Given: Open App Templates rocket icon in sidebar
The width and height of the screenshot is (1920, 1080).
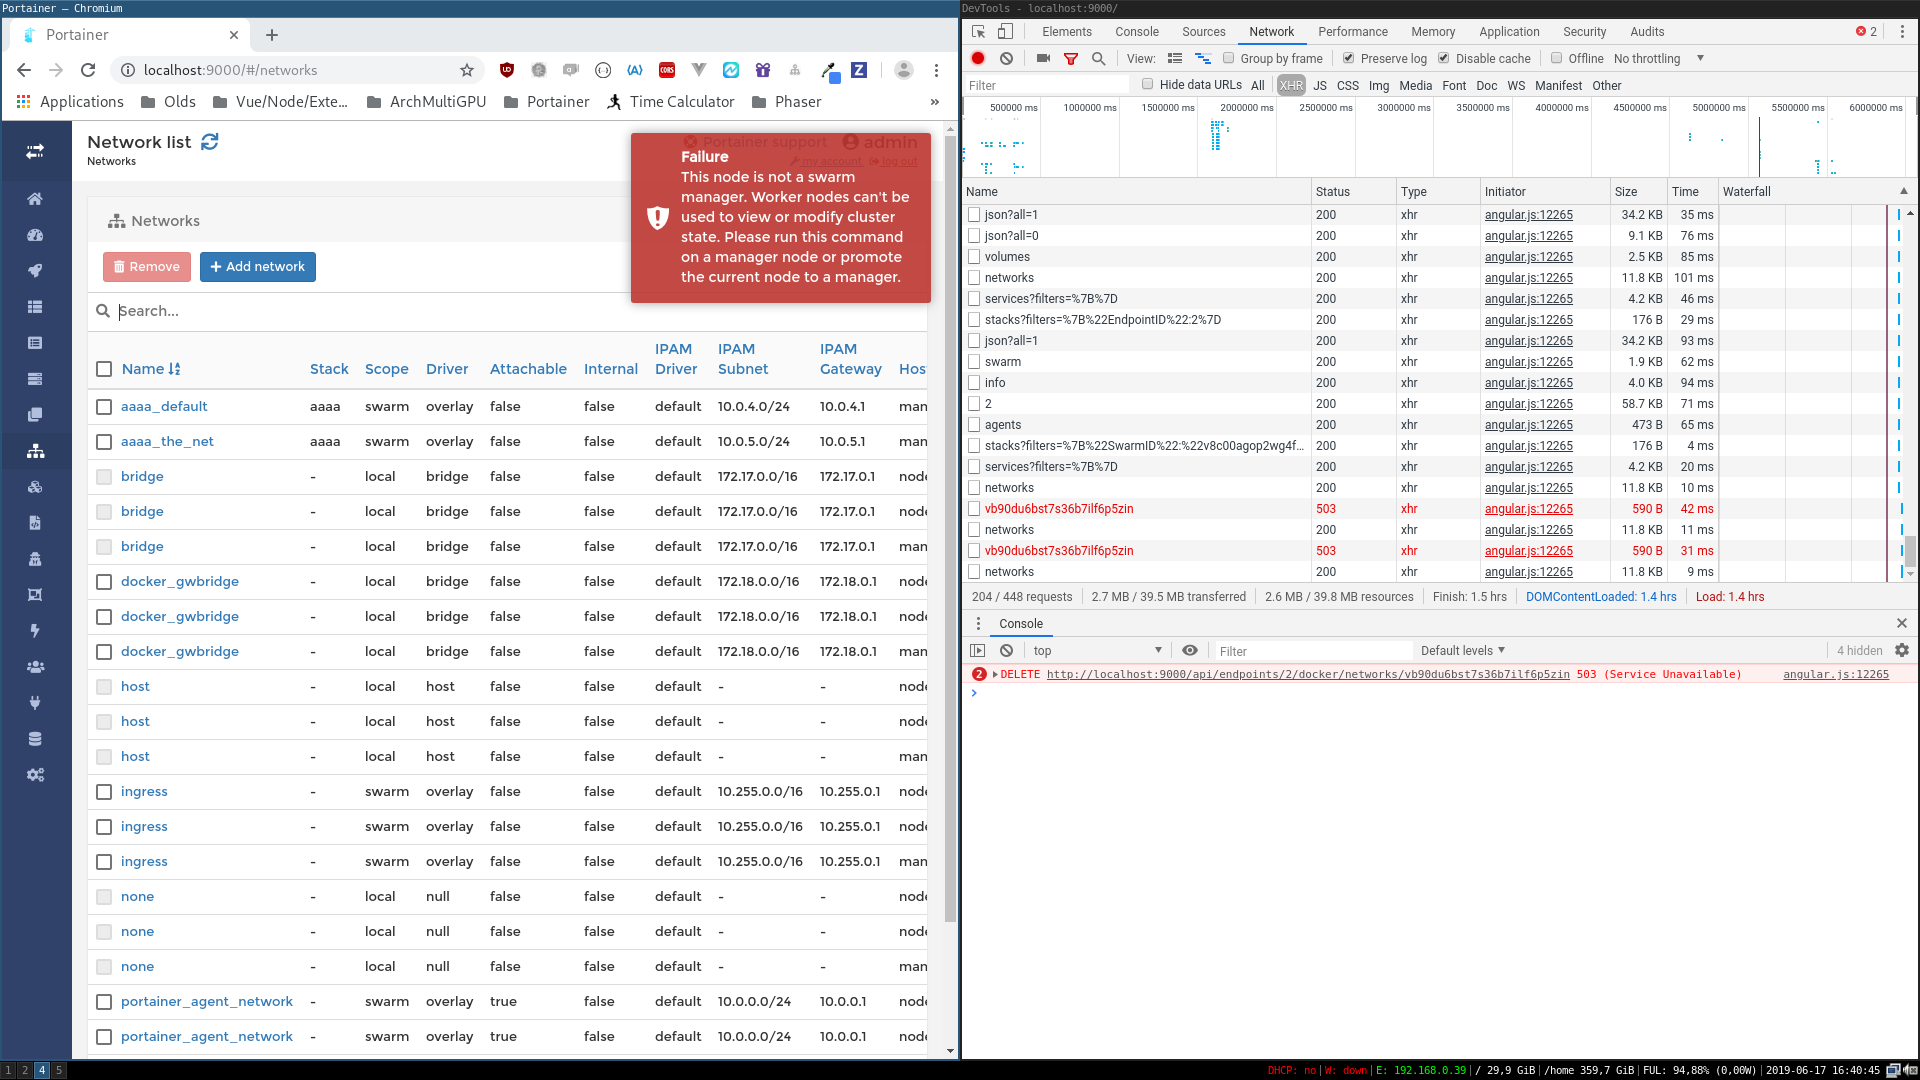Looking at the screenshot, I should [35, 271].
